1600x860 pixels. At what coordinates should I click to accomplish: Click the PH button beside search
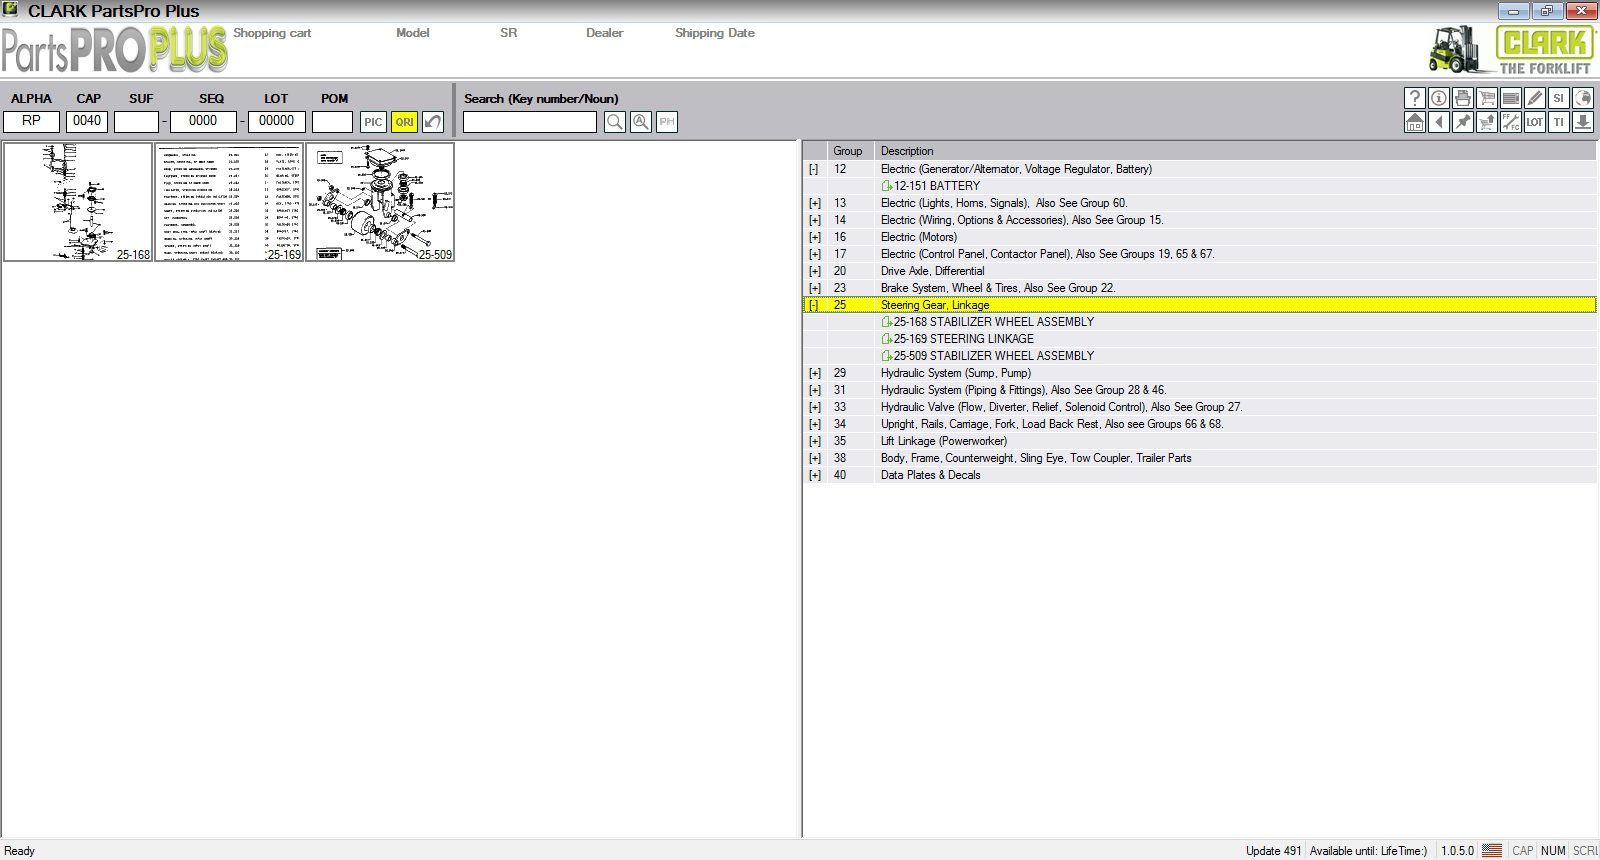click(x=667, y=122)
